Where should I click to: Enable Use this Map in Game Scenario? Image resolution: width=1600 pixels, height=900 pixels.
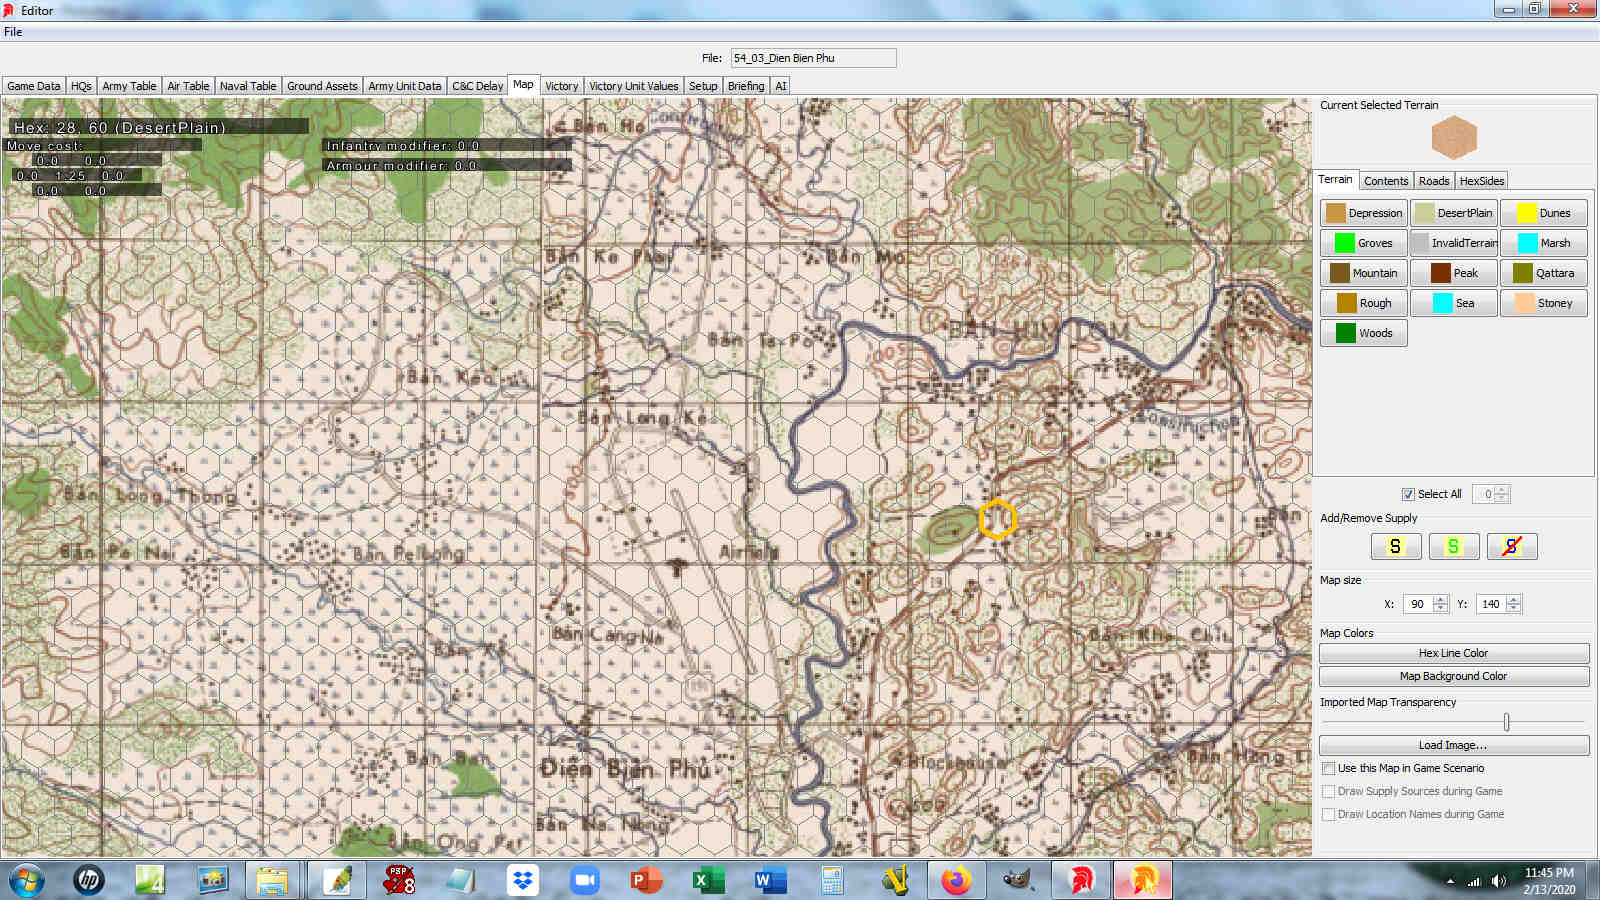(1328, 768)
